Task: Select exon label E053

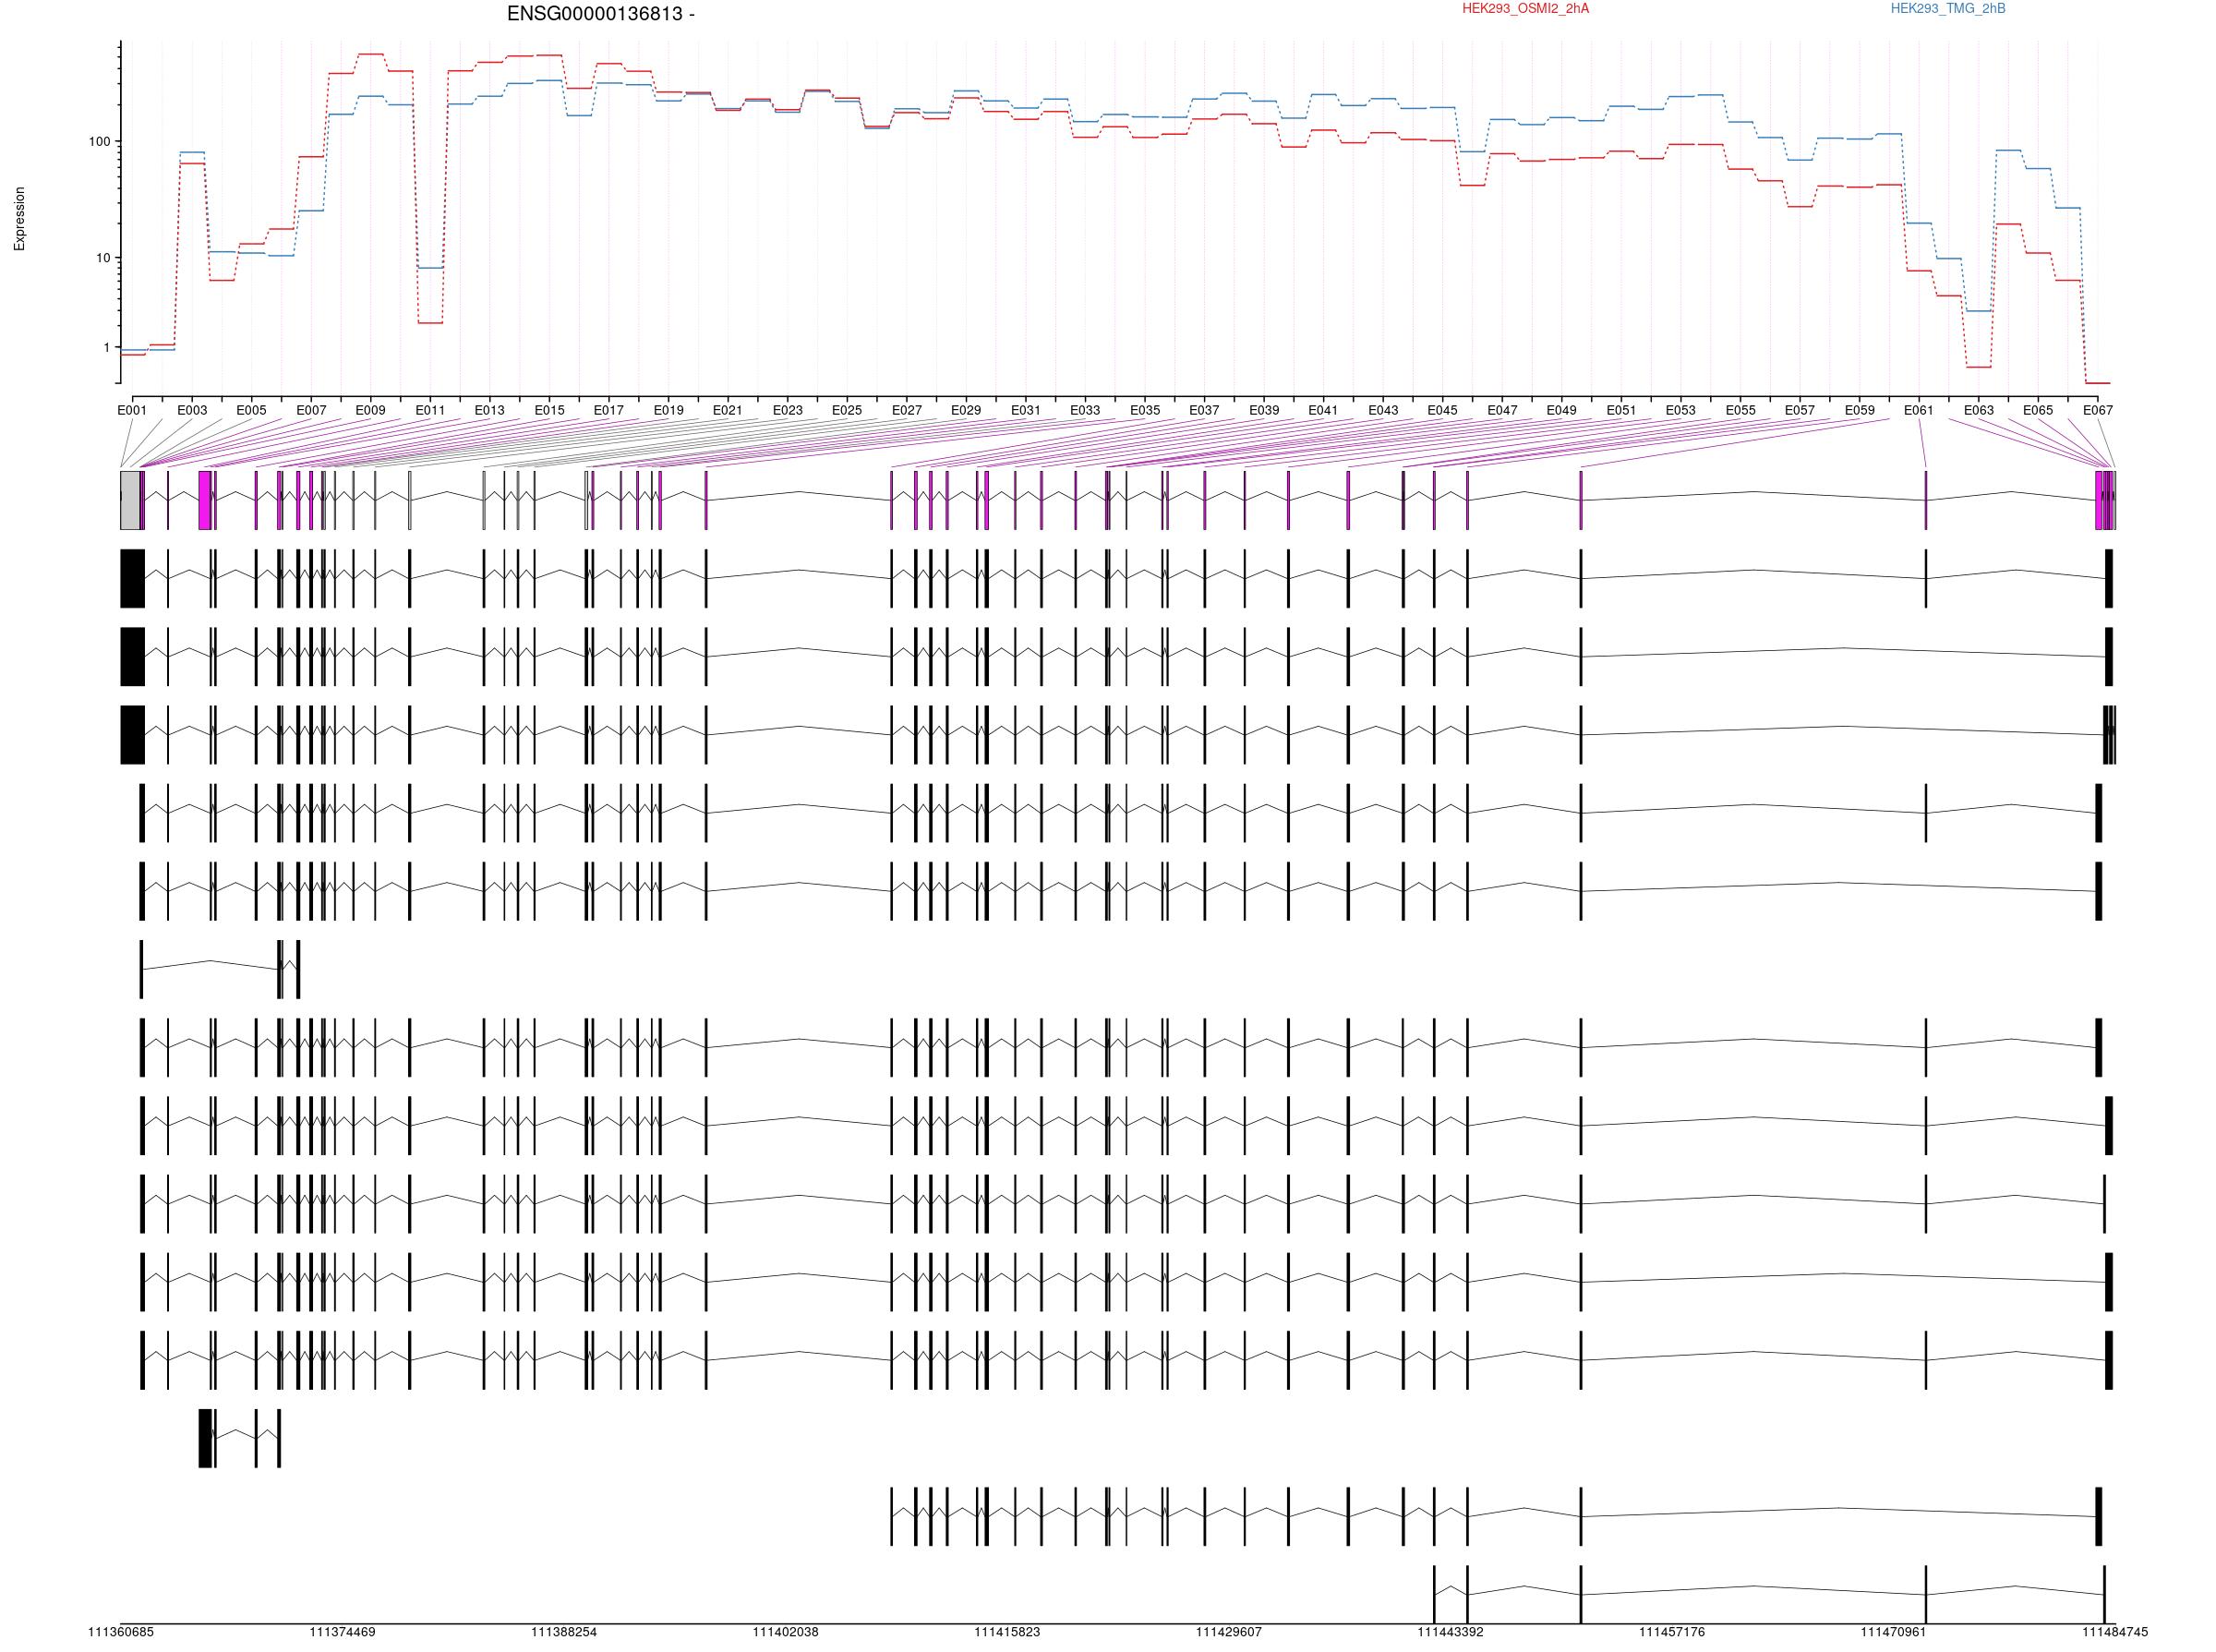Action: pyautogui.click(x=1680, y=410)
